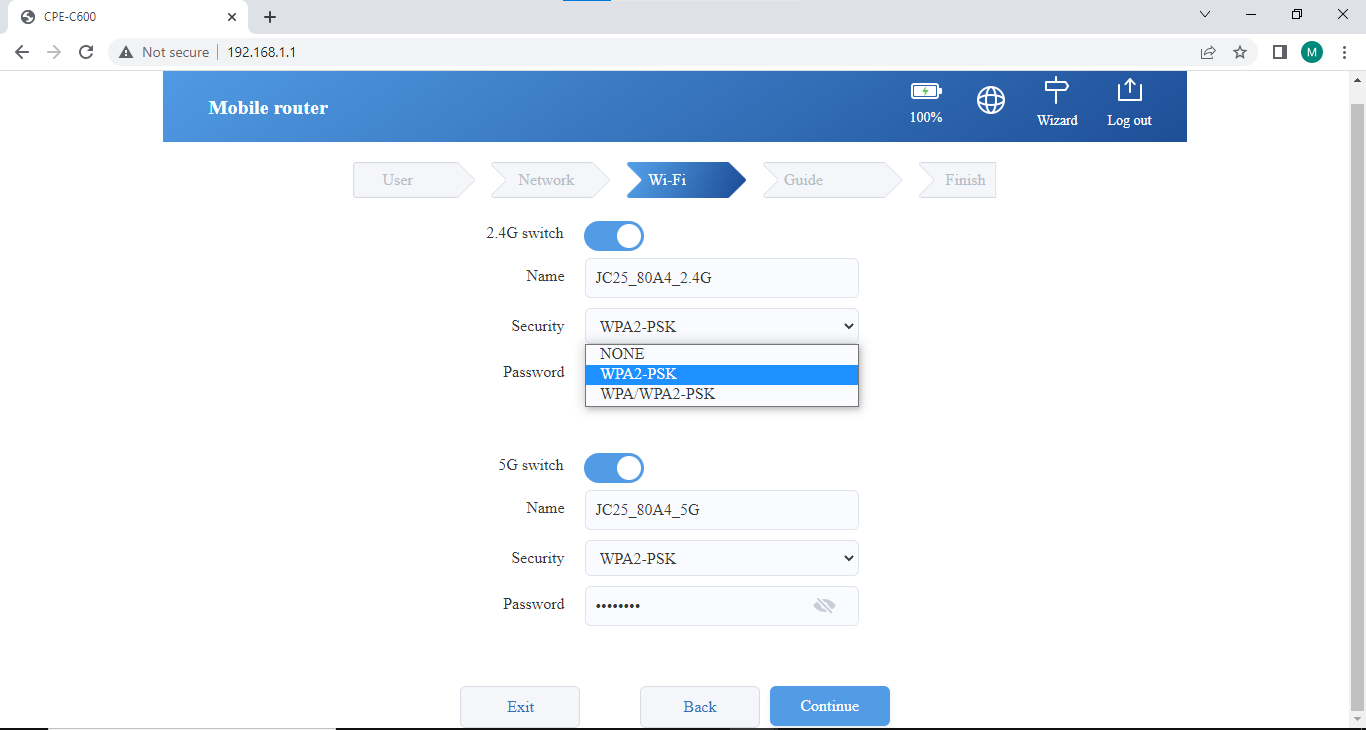This screenshot has width=1366, height=730.
Task: Click the 5G Password field
Action: [721, 606]
